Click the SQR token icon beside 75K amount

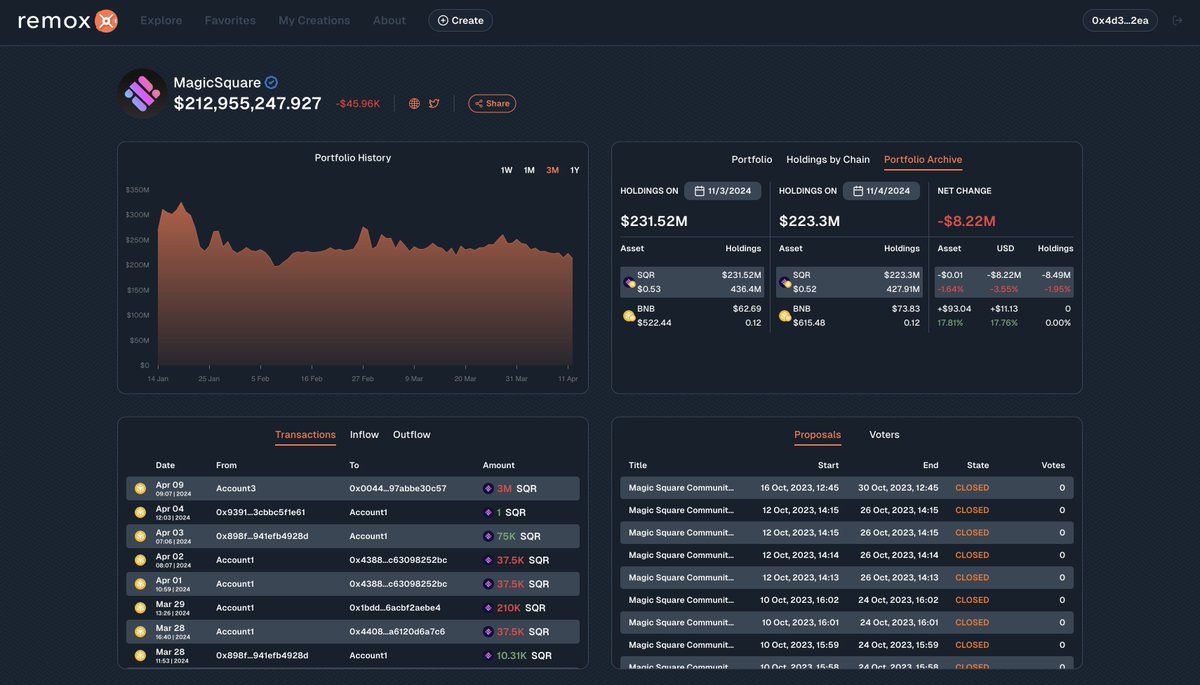488,536
